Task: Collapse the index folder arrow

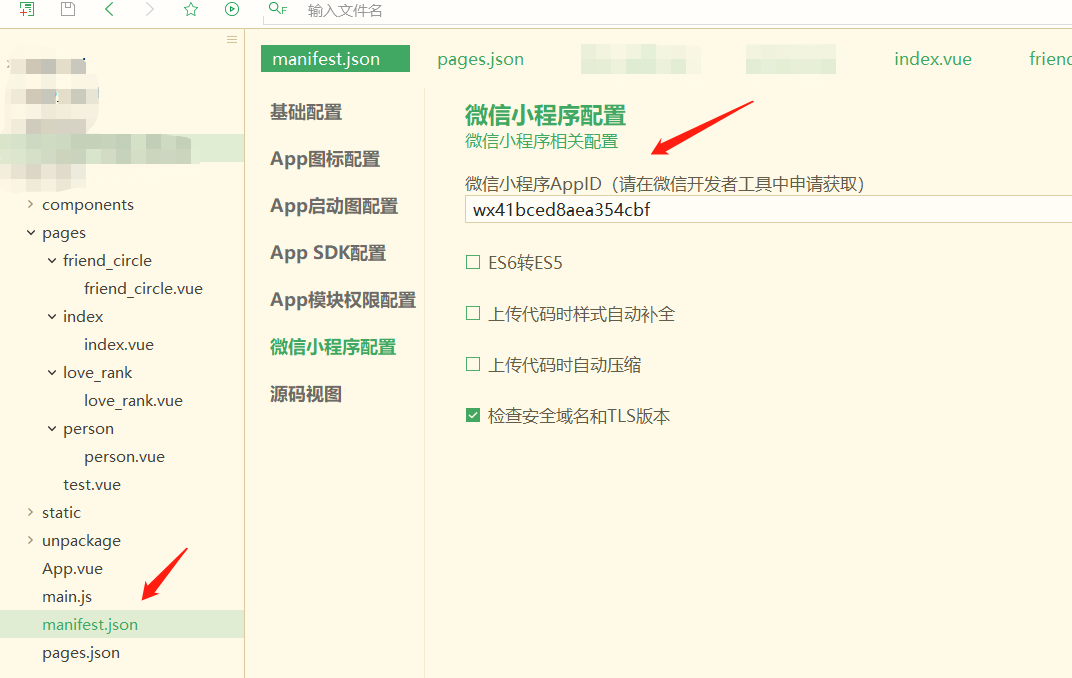Action: coord(51,316)
